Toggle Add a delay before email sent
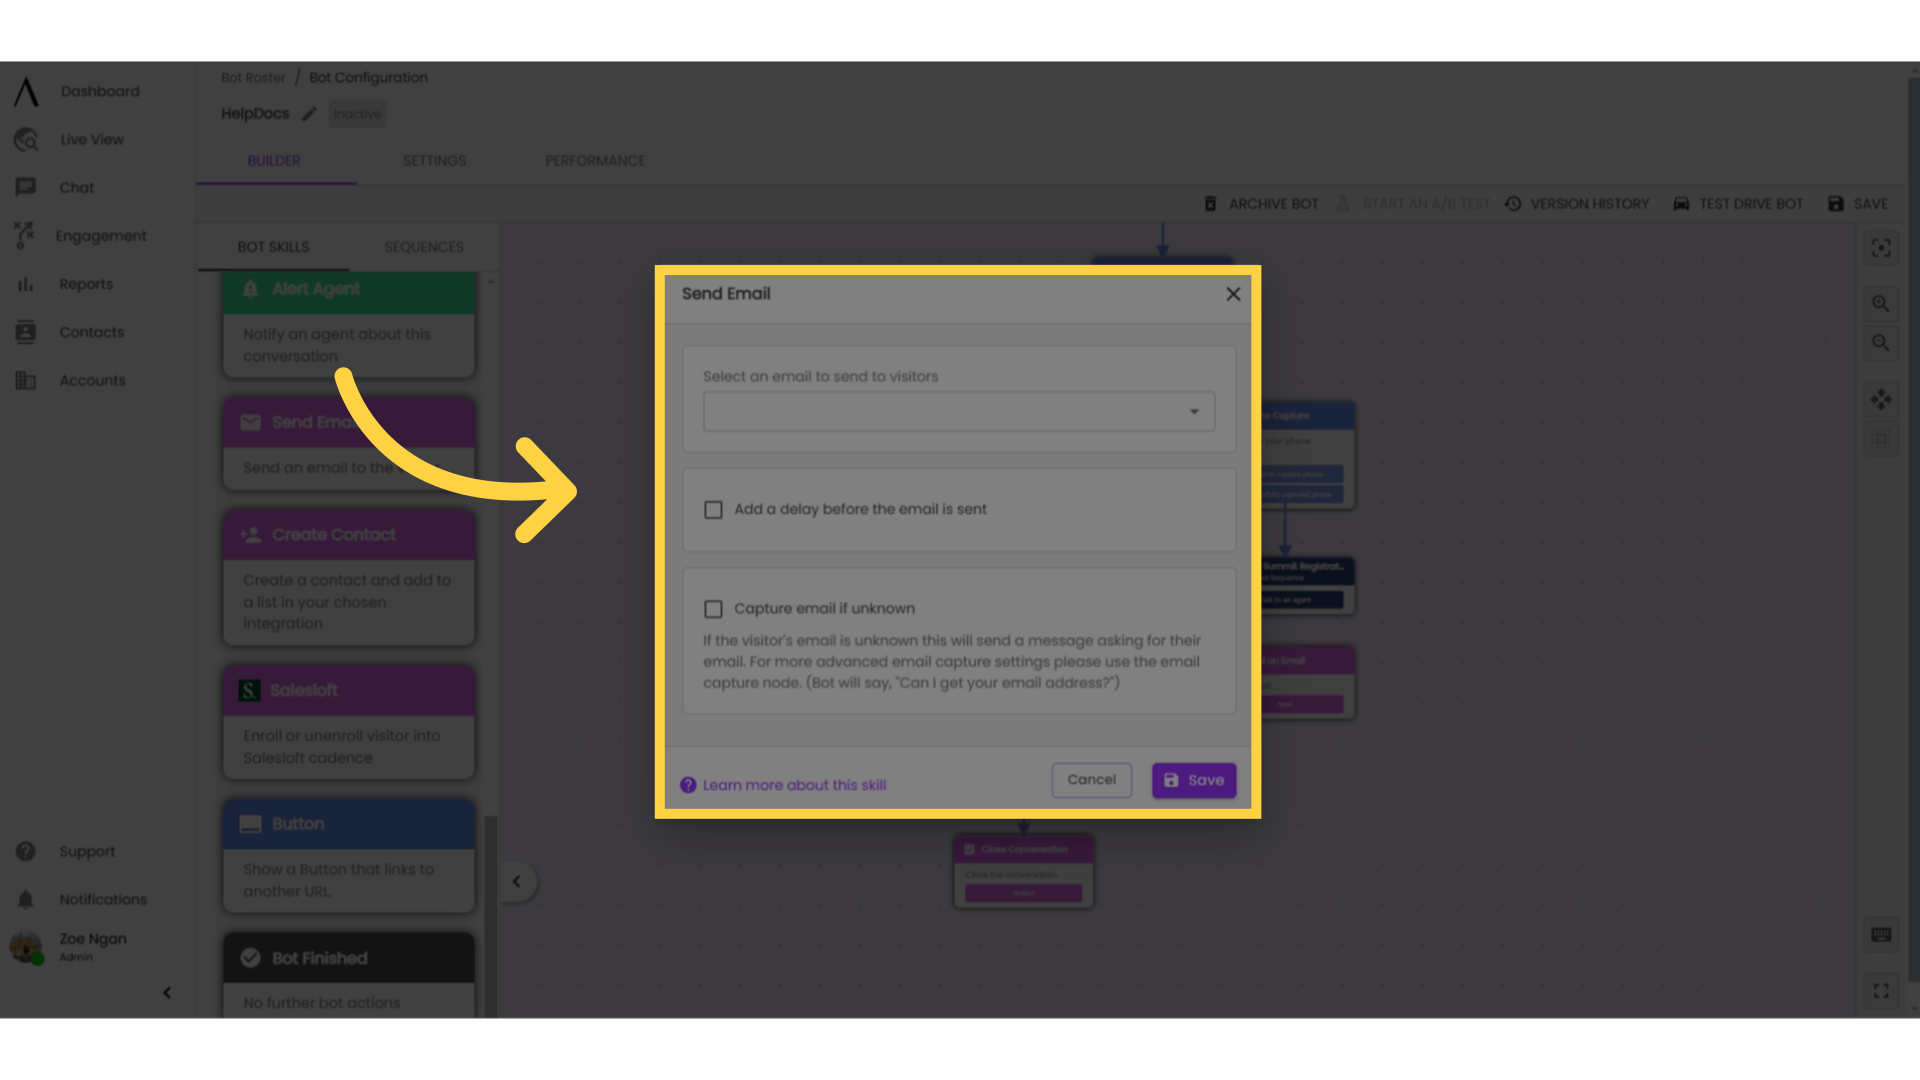 (x=713, y=509)
